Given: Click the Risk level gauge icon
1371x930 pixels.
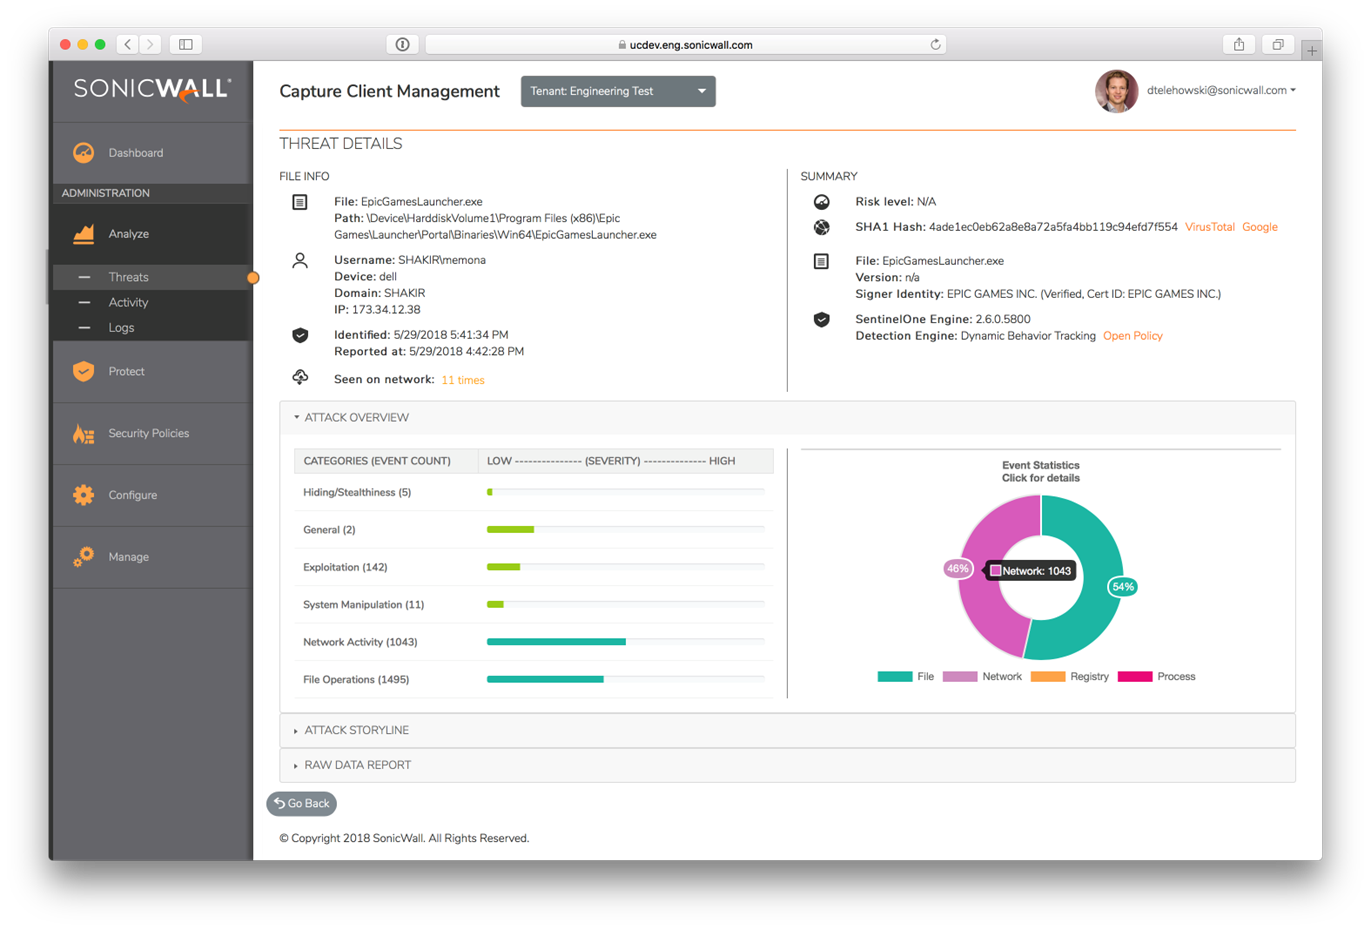Looking at the screenshot, I should pyautogui.click(x=822, y=202).
